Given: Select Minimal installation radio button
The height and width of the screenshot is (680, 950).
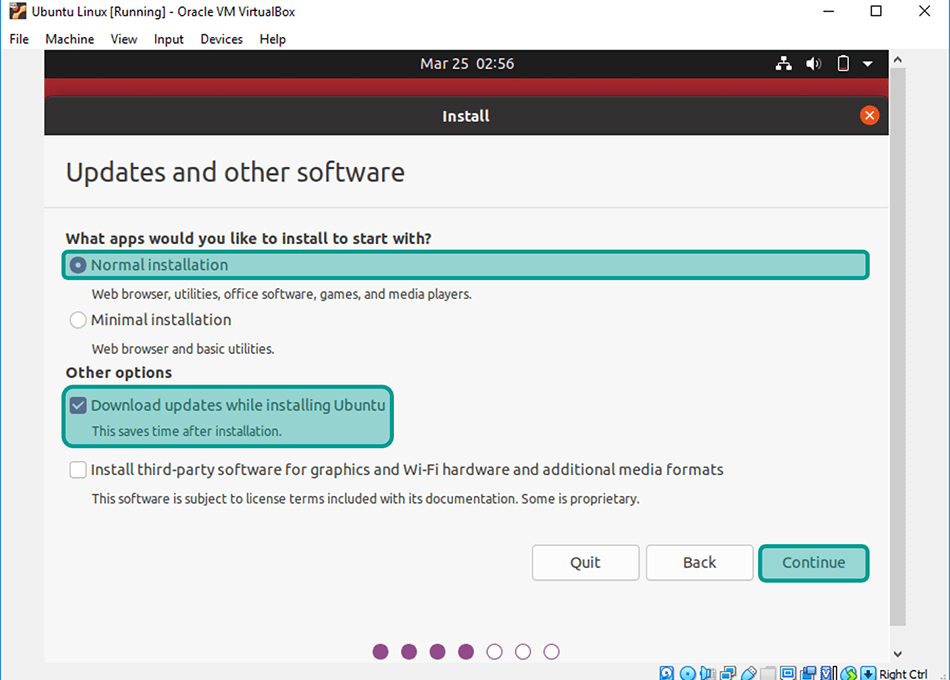Looking at the screenshot, I should [x=78, y=319].
